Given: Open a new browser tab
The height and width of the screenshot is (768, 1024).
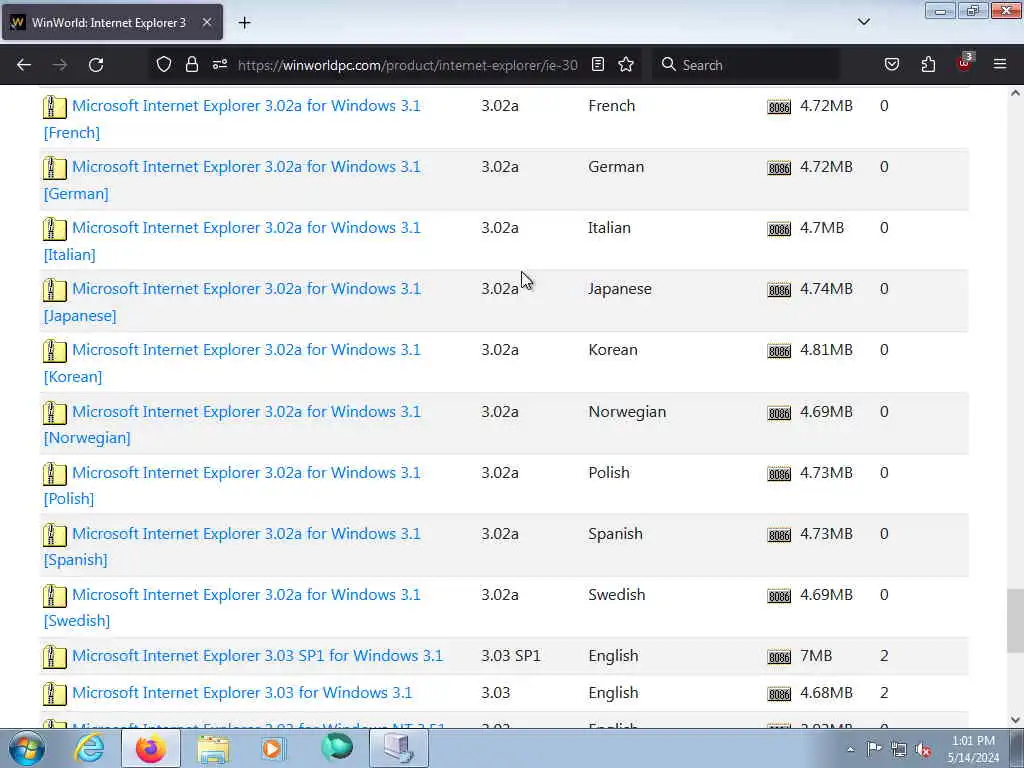Looking at the screenshot, I should click(x=244, y=23).
